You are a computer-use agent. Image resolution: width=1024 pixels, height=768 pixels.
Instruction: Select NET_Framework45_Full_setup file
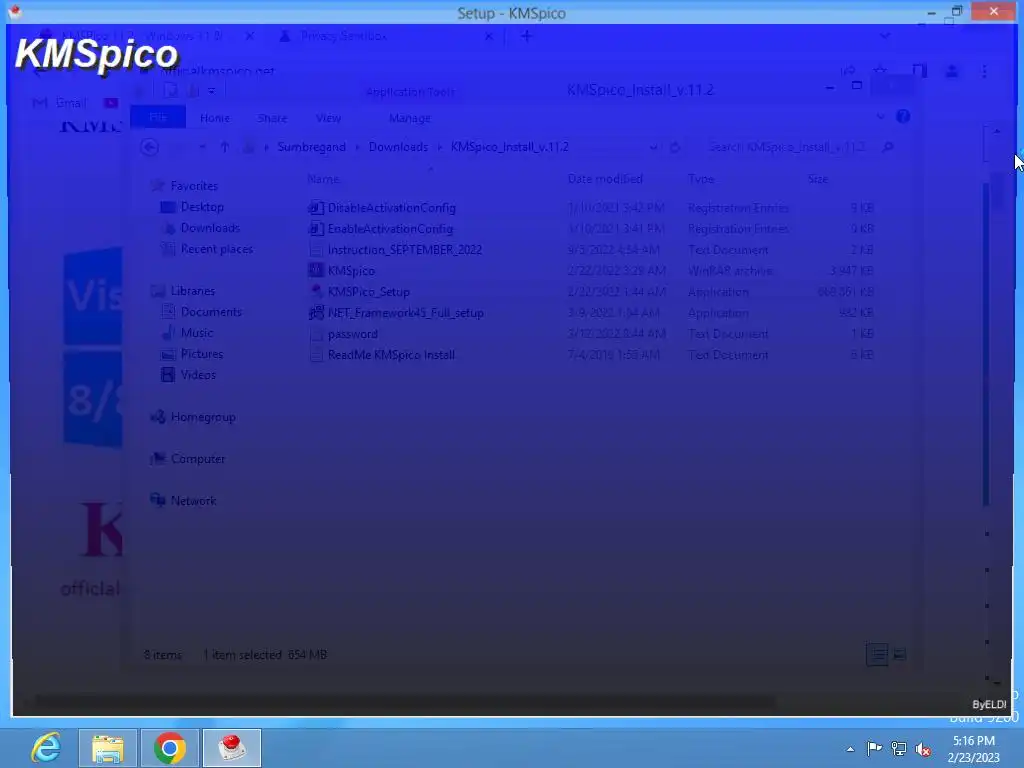coord(406,313)
